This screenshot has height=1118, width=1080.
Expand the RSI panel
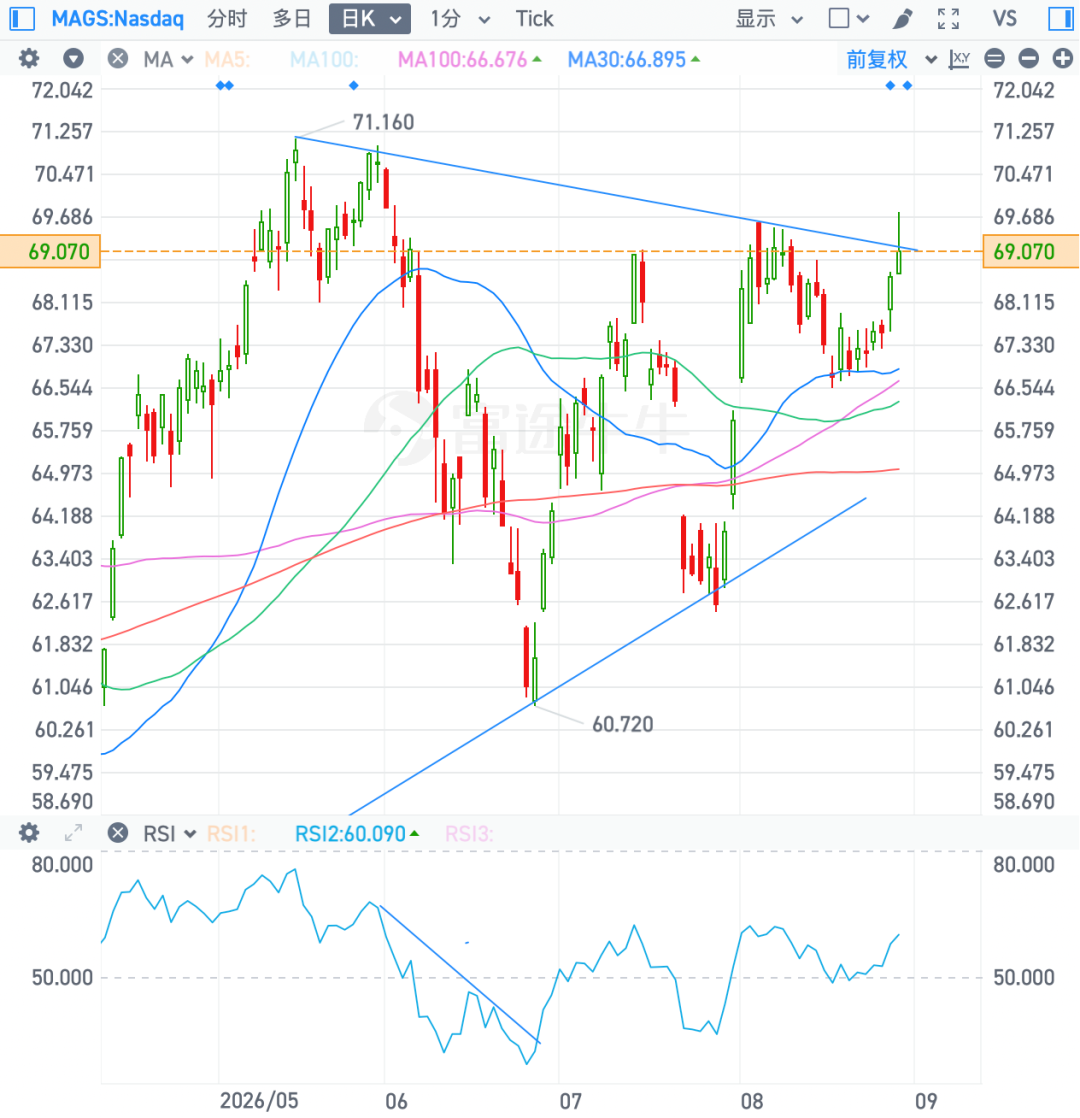[73, 833]
